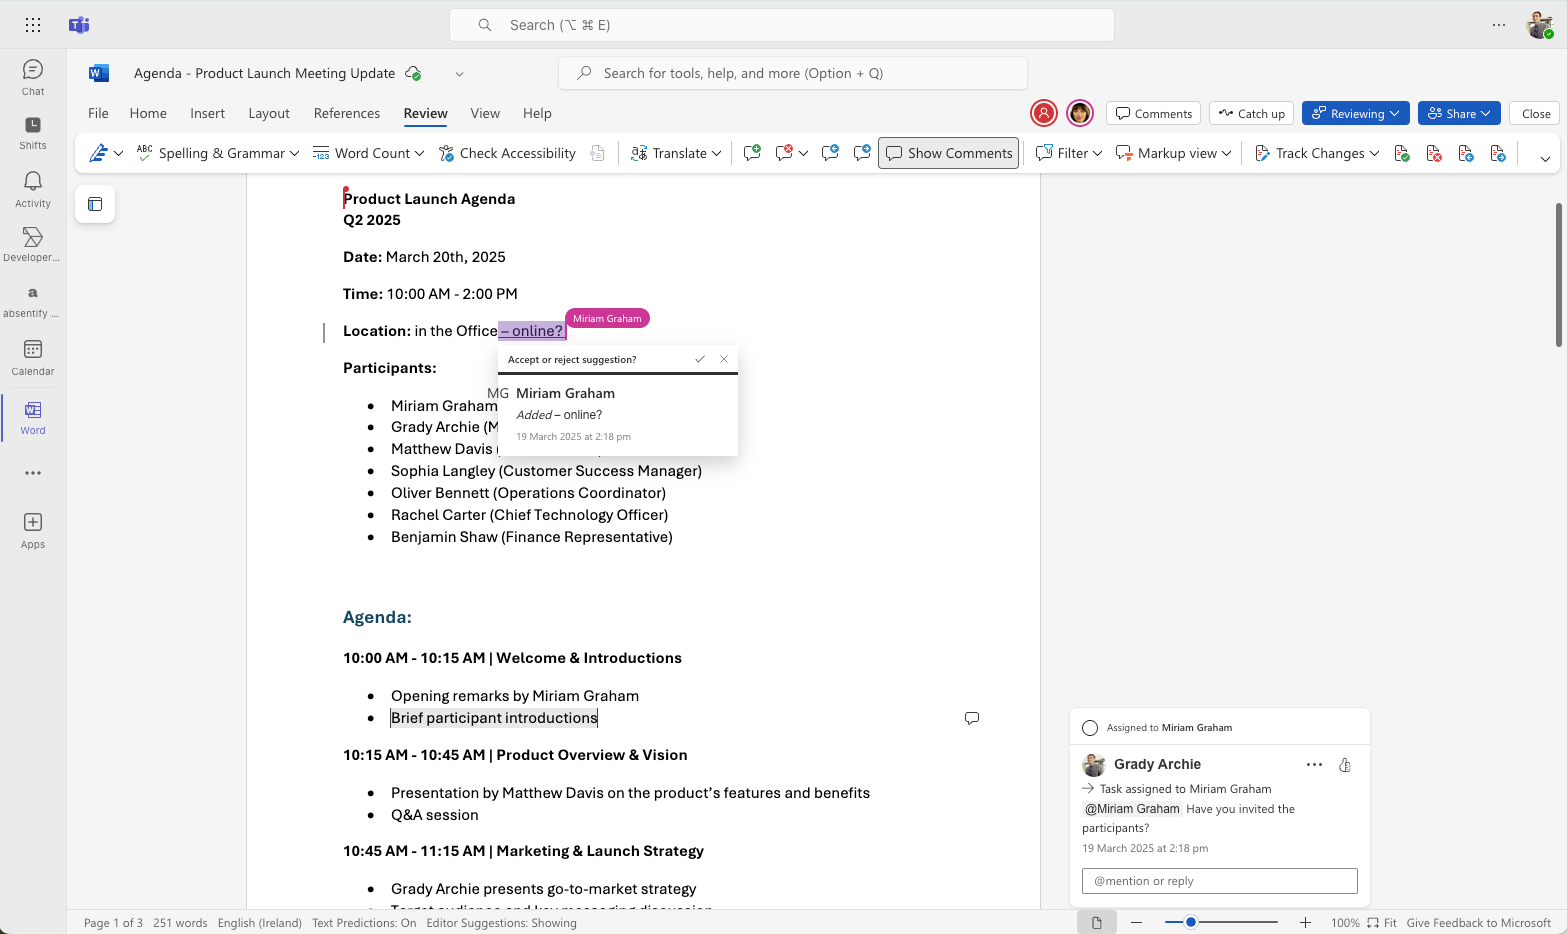Open Developer Portal in sidebar
This screenshot has width=1567, height=934.
[x=33, y=244]
